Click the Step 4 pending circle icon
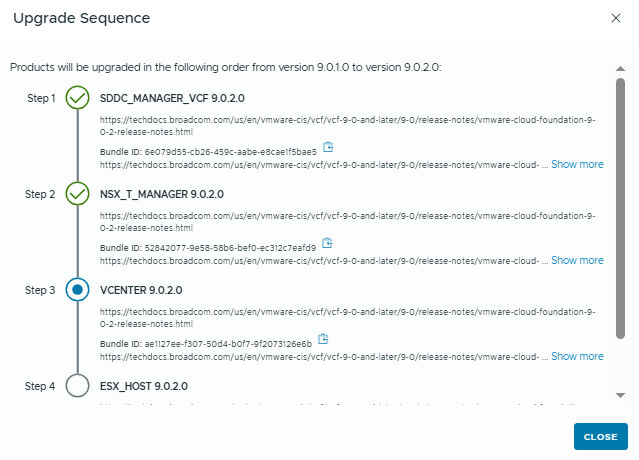Viewport: 639px width, 460px height. (77, 386)
